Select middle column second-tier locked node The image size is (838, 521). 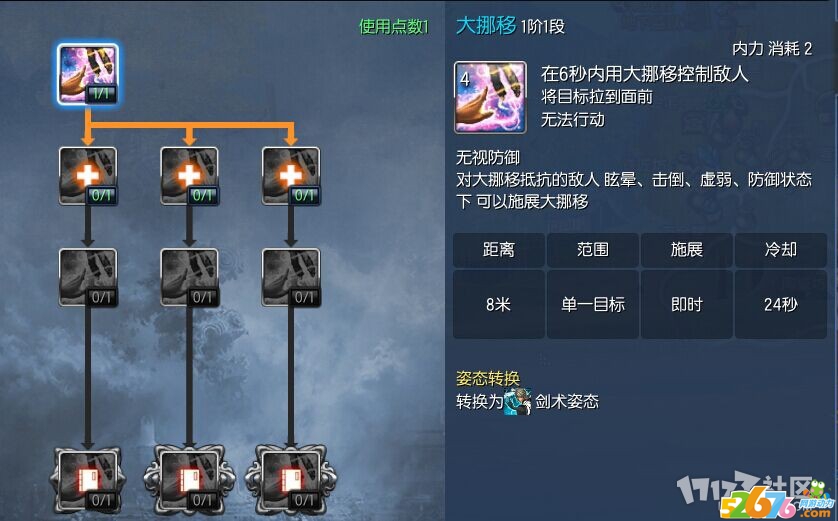189,277
